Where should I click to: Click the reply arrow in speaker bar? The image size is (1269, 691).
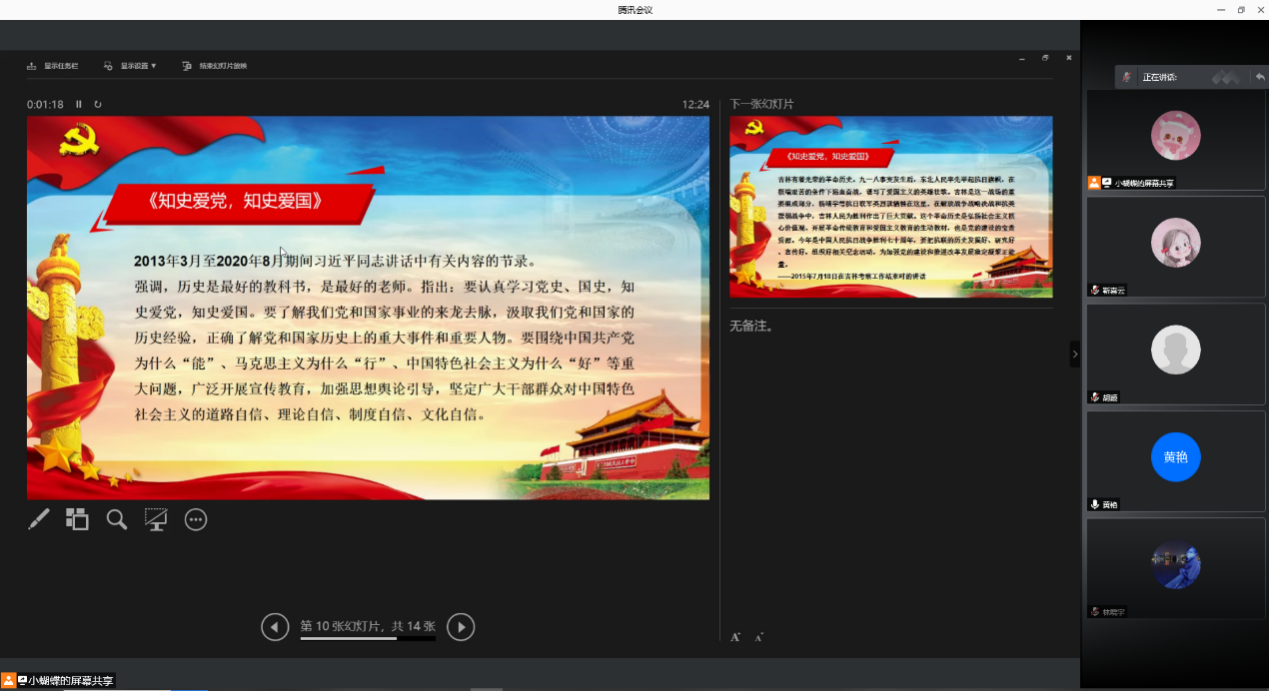[x=1260, y=77]
